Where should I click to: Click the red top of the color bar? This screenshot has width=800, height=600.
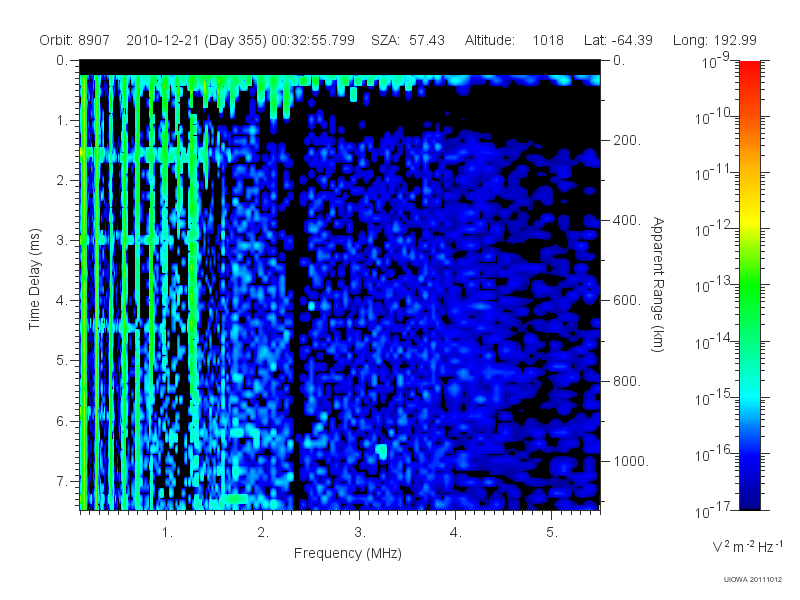click(x=749, y=69)
